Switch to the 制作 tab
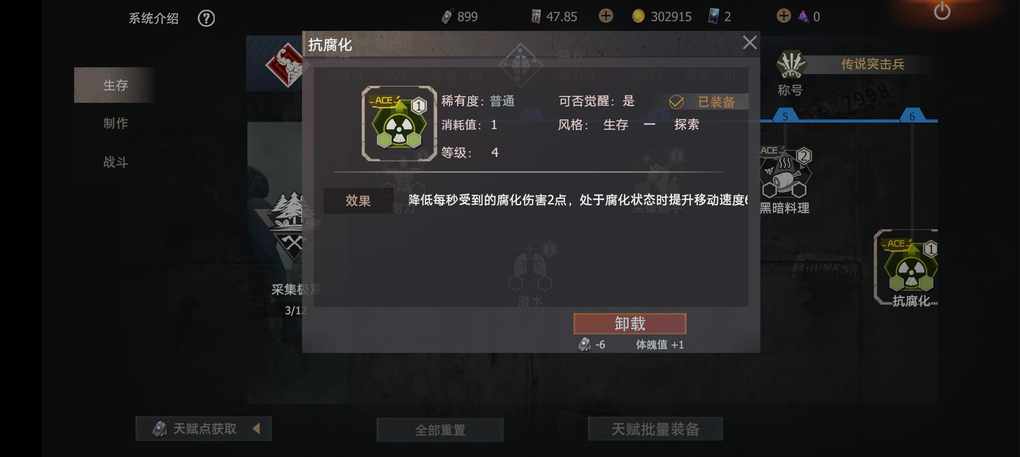Viewport: 1020px width, 457px height. 115,124
